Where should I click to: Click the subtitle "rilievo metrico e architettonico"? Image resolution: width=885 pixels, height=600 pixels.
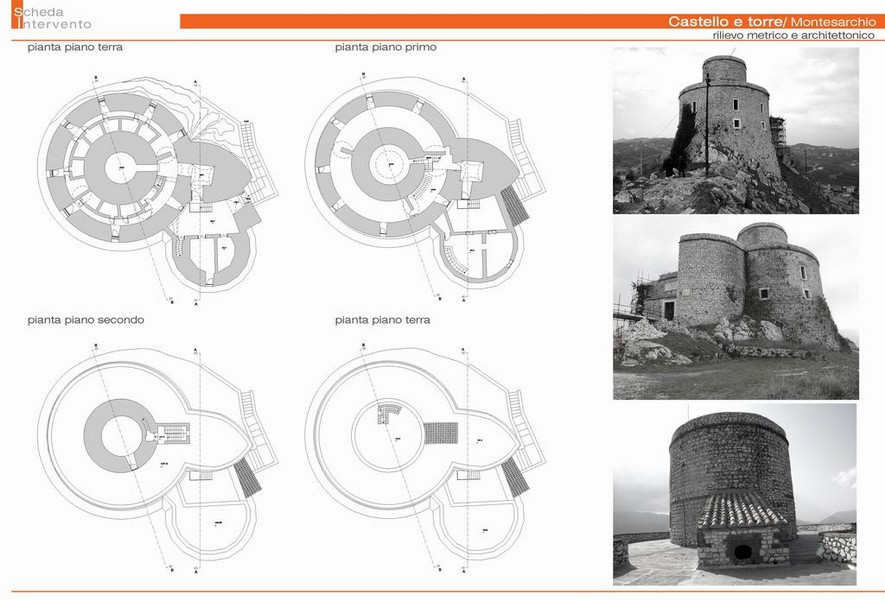(794, 35)
